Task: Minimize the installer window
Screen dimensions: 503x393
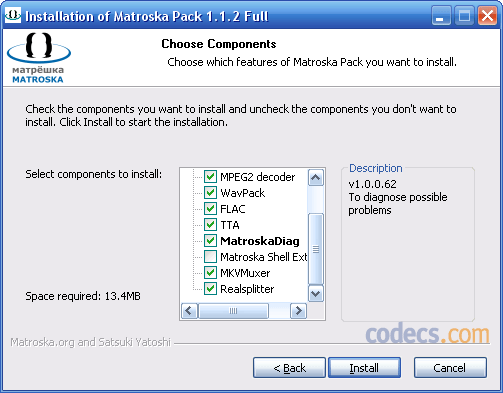Action: [441, 16]
